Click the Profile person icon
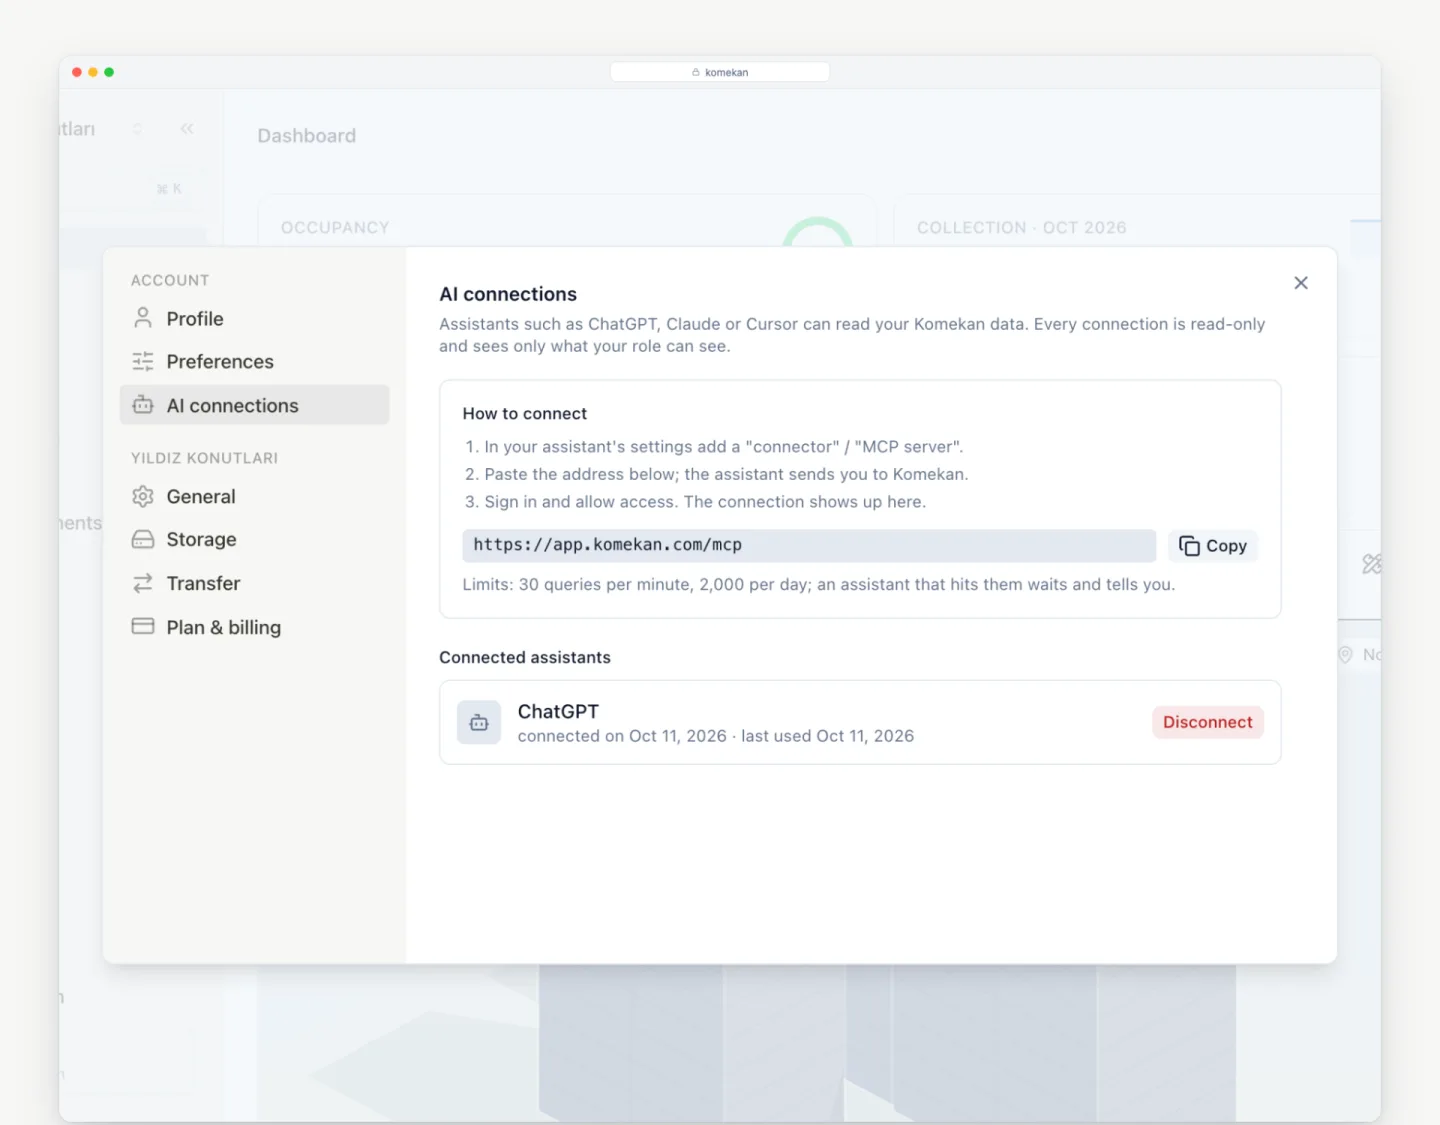 point(143,318)
